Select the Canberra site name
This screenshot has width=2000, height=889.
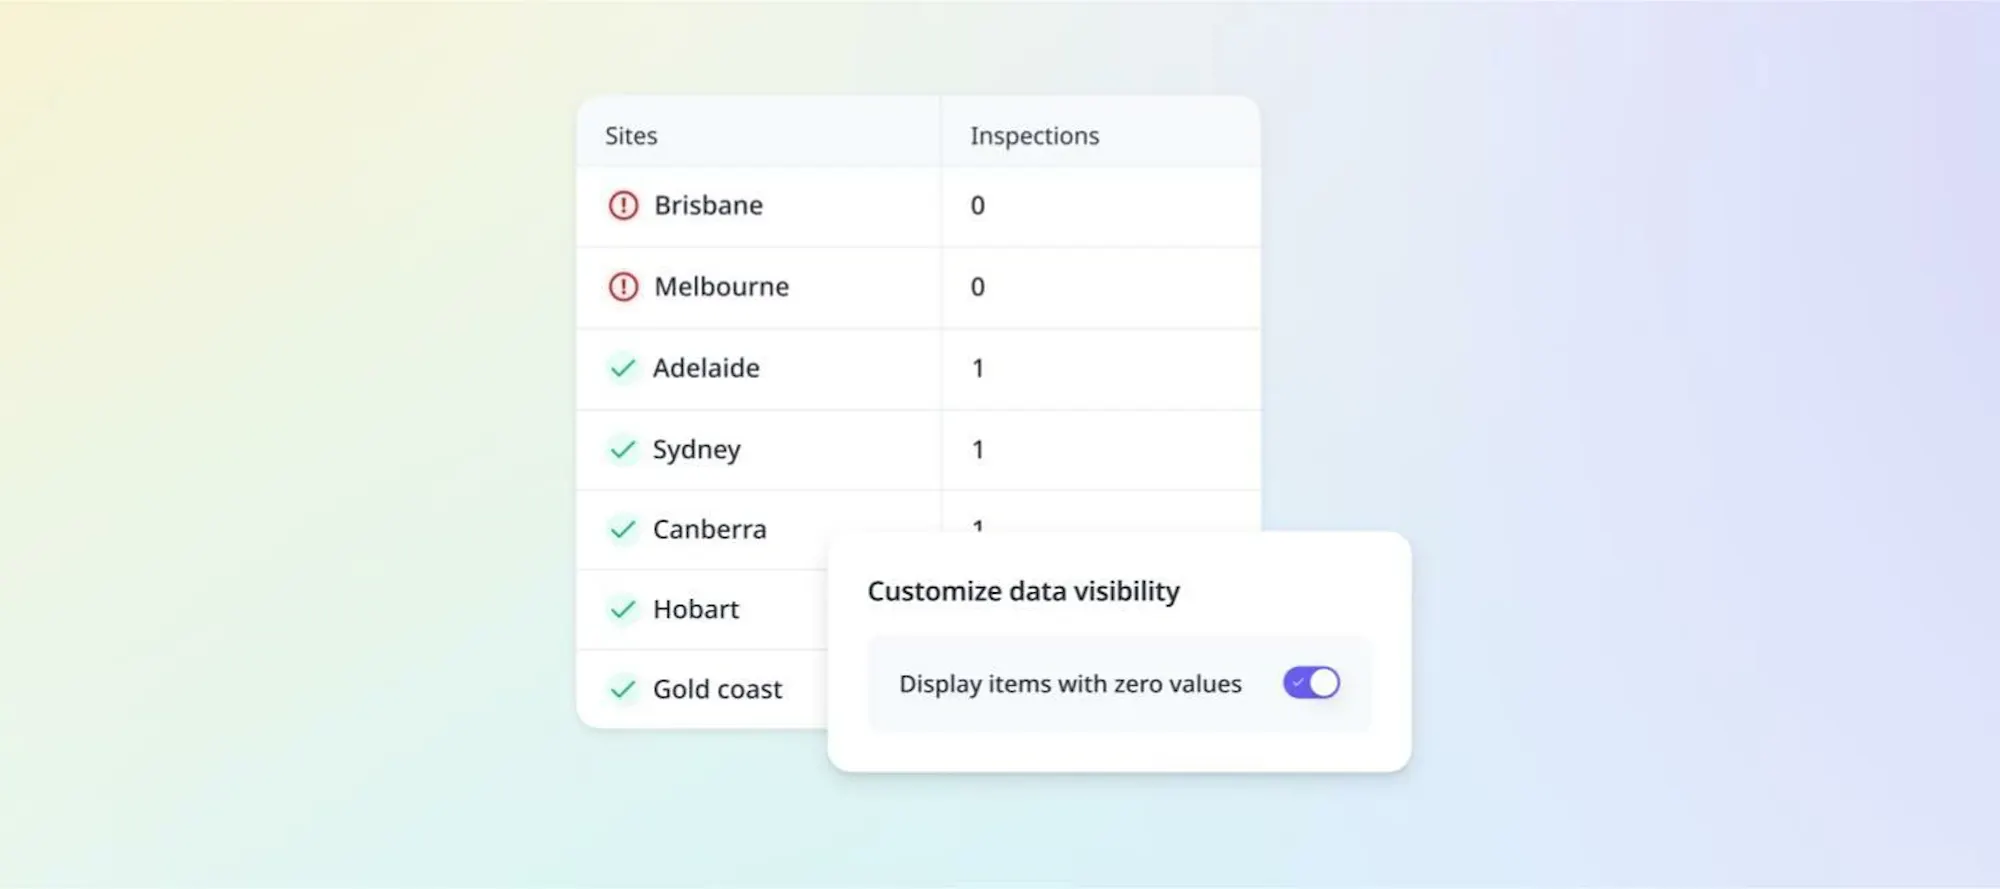(709, 529)
